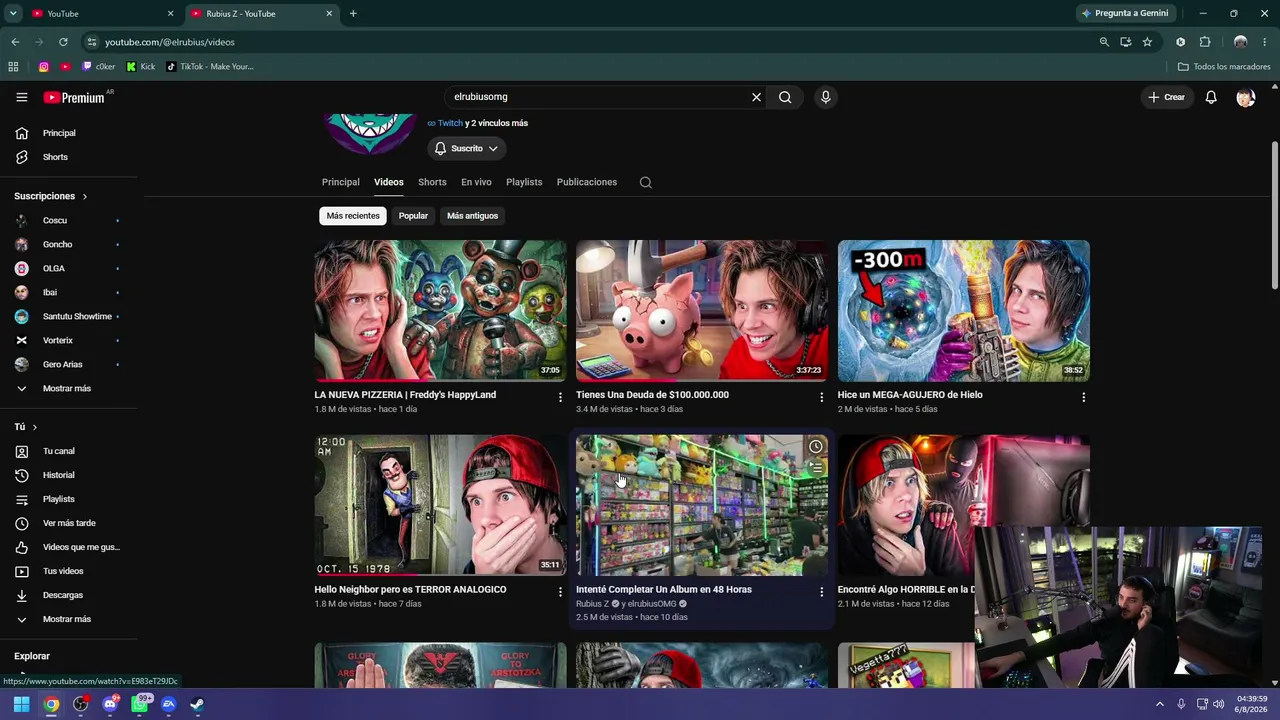Filter videos by Más recientes
This screenshot has height=720, width=1280.
point(353,216)
